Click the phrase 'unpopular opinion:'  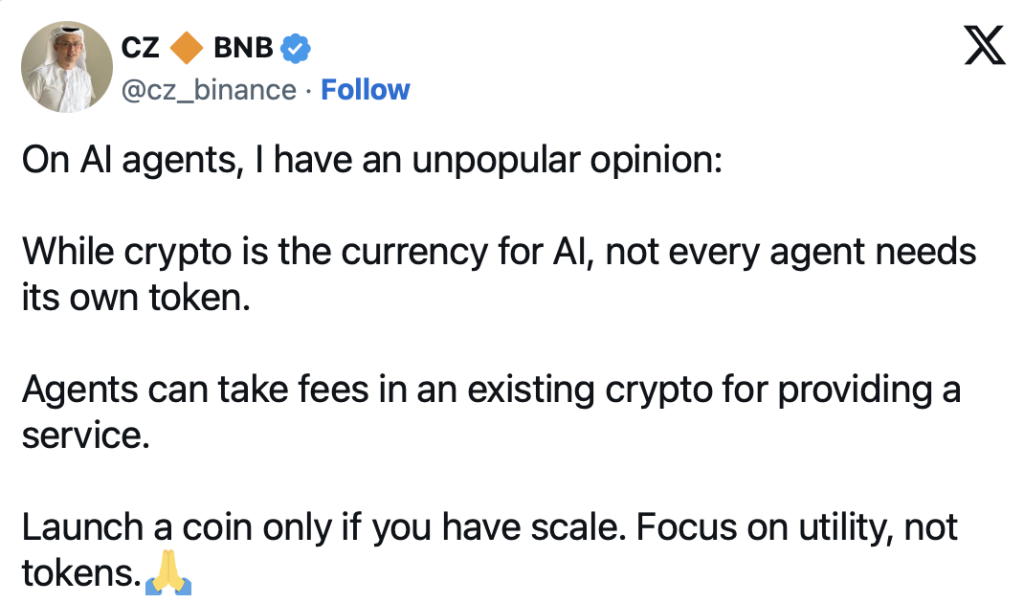click(x=567, y=159)
